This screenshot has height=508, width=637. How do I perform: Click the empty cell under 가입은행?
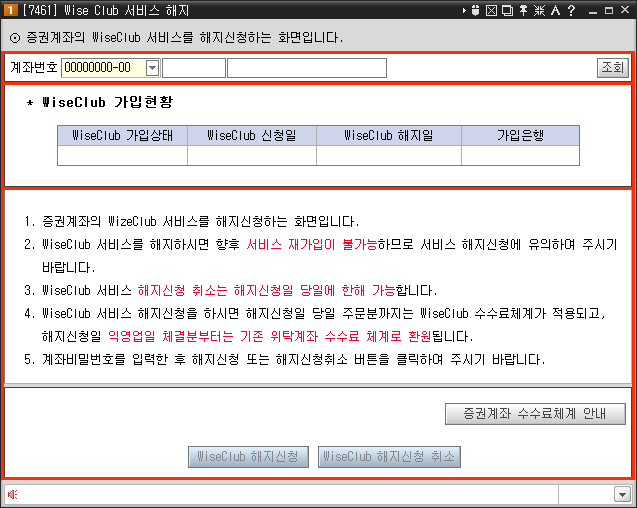tap(520, 156)
